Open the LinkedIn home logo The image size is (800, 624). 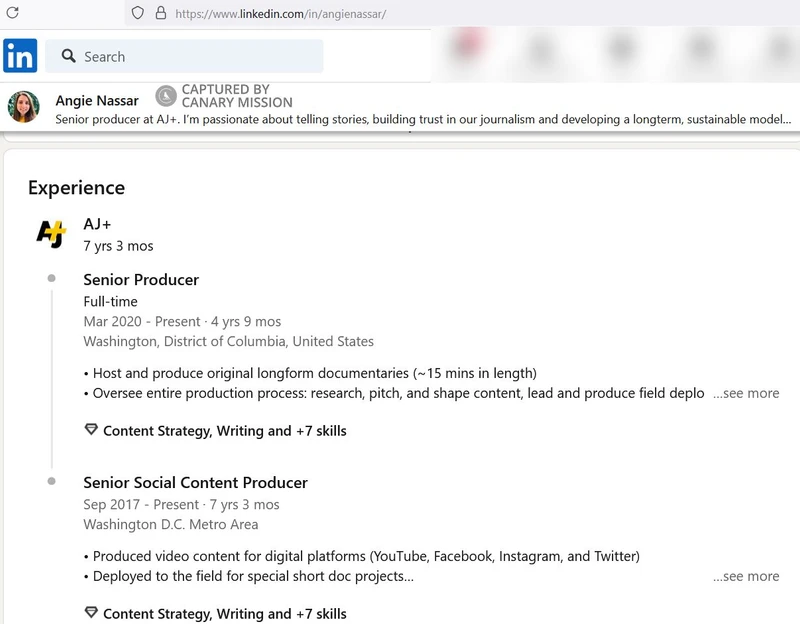point(20,56)
